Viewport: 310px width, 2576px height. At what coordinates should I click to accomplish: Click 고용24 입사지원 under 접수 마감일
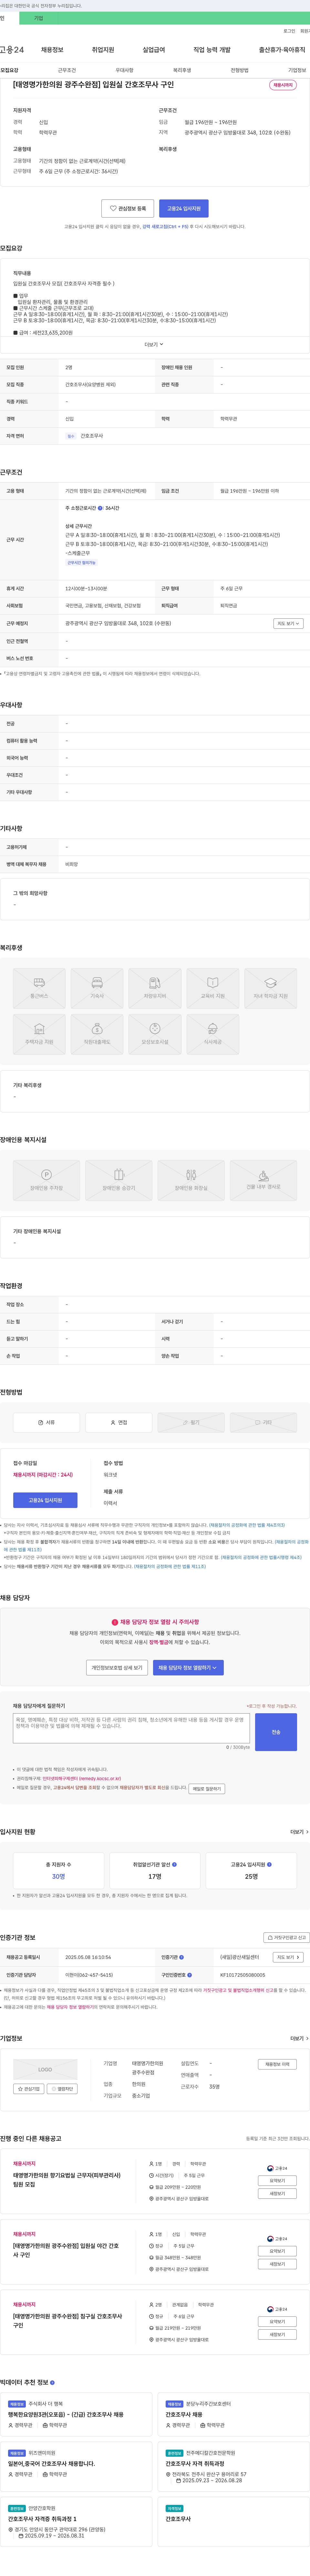45,1500
